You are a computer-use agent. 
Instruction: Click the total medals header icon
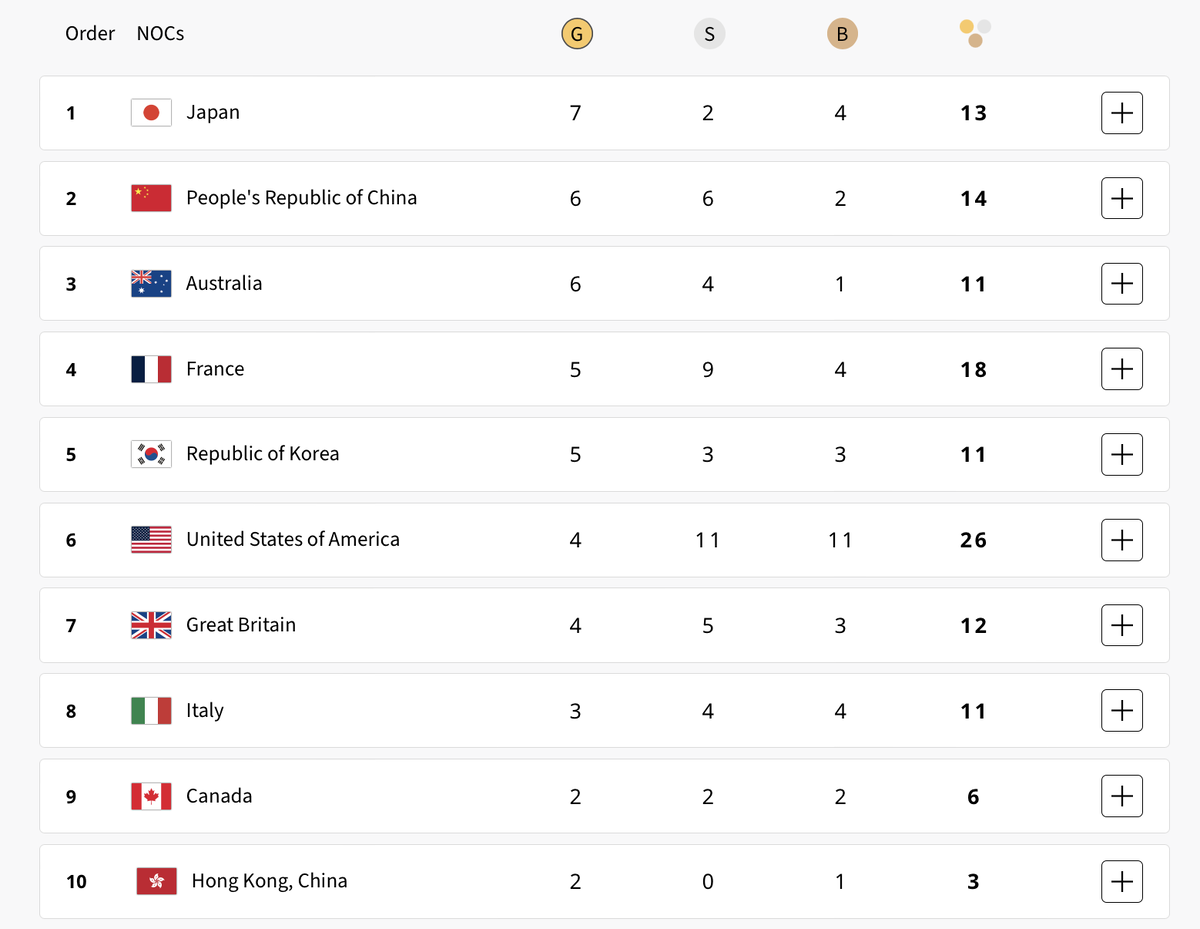[975, 33]
